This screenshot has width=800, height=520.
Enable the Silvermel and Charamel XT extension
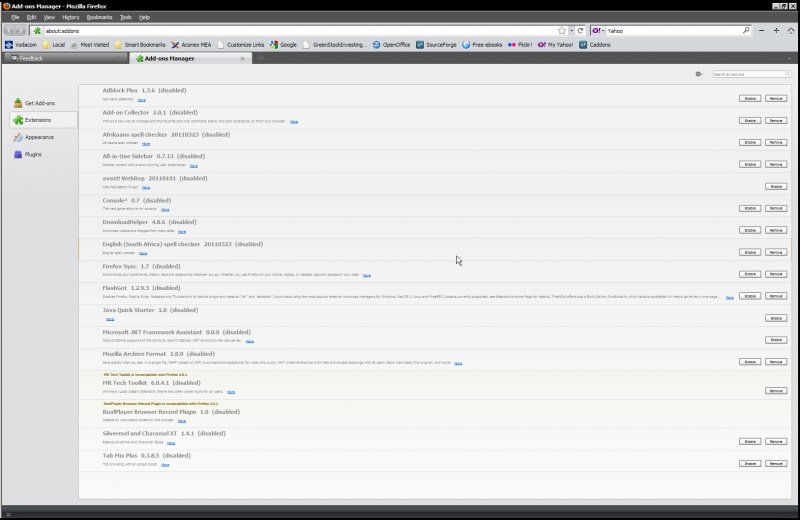pos(750,441)
